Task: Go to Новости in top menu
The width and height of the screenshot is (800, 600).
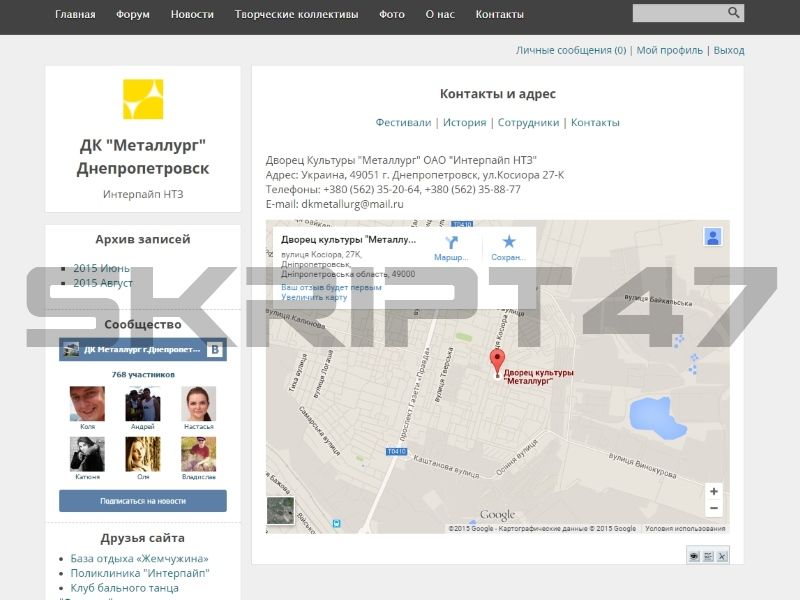Action: point(192,14)
